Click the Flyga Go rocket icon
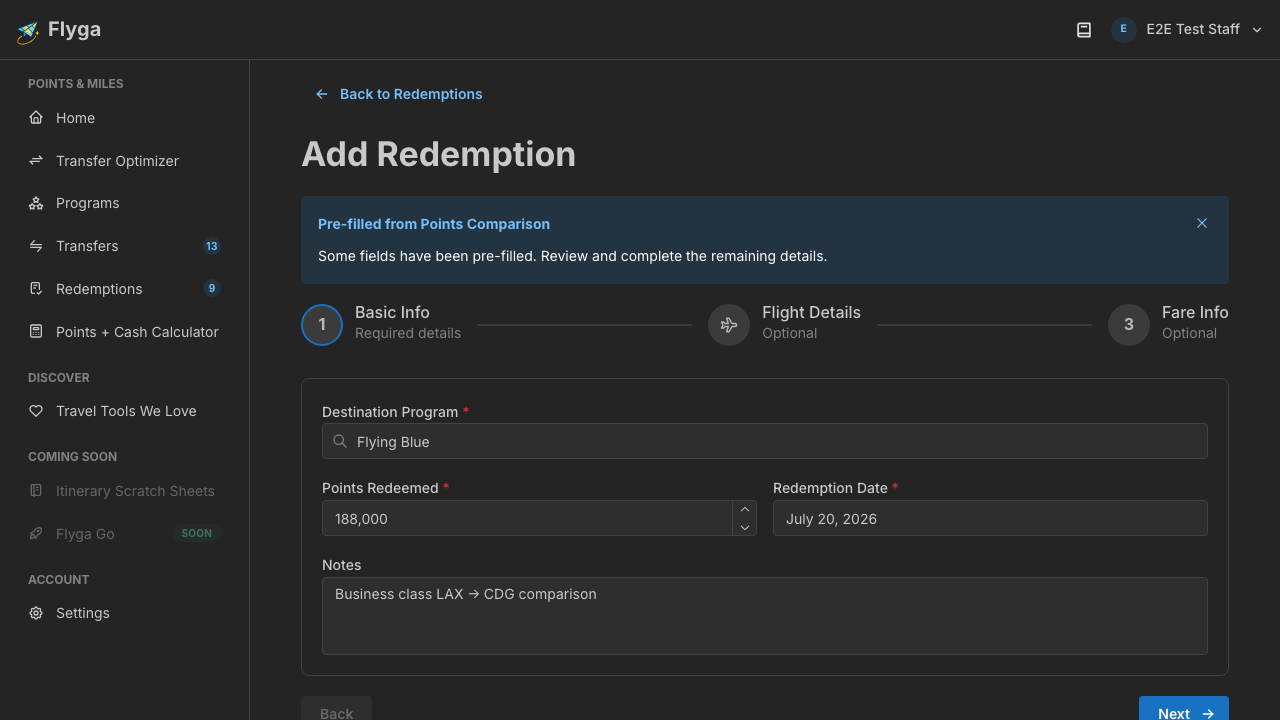The width and height of the screenshot is (1280, 720). point(36,534)
